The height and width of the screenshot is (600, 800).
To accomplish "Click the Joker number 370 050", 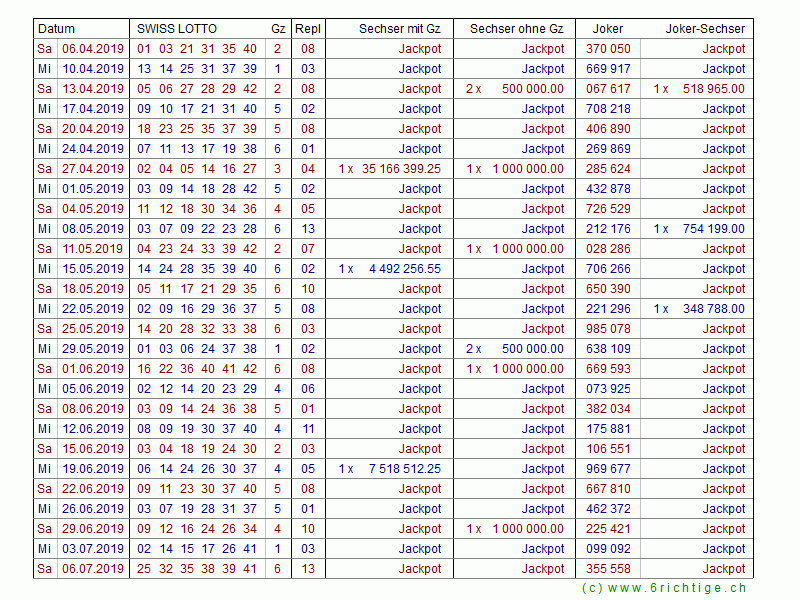I will [x=608, y=49].
